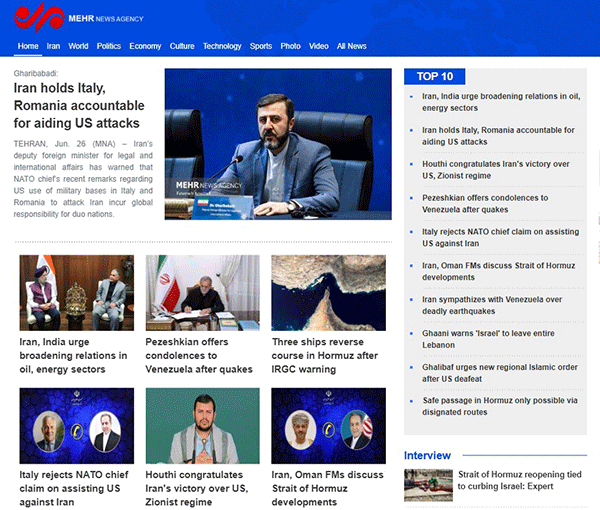This screenshot has height=510, width=600.
Task: Select the Politics menu item
Action: [109, 46]
